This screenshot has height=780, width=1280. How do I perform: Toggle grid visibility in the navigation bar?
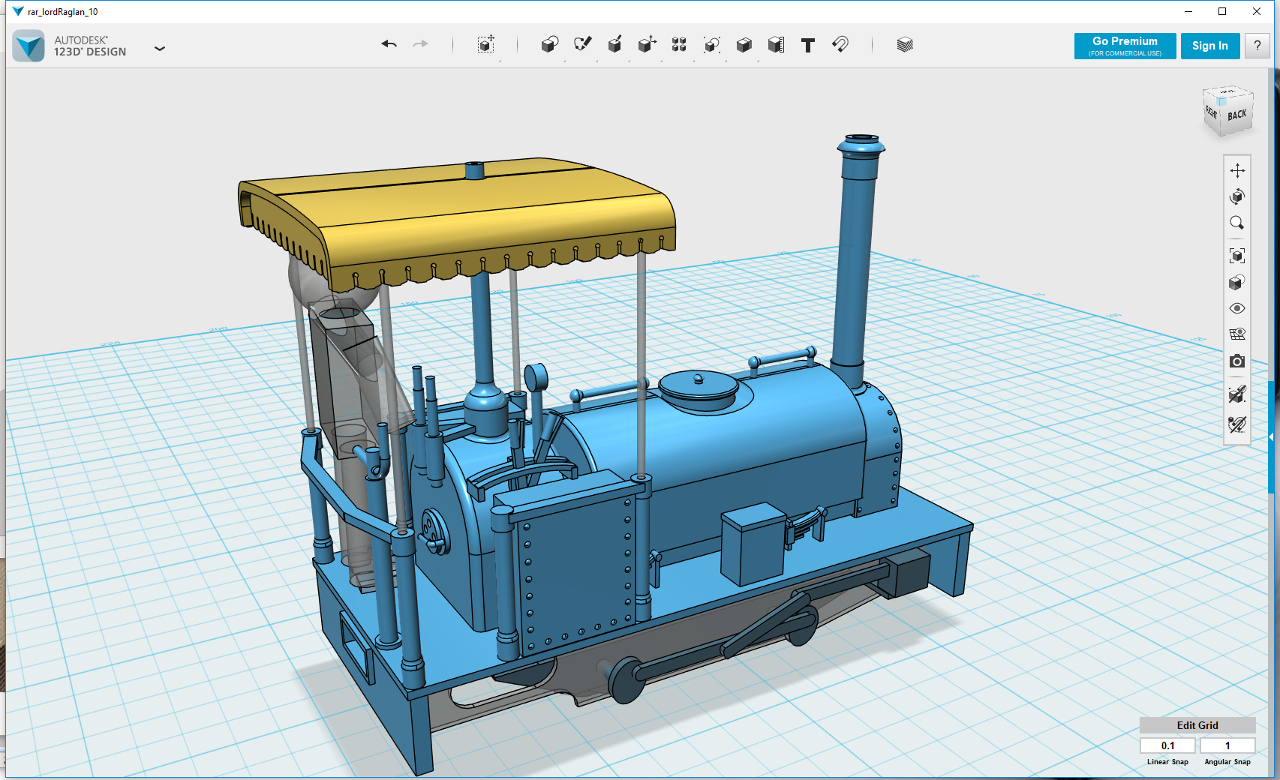[x=1237, y=334]
